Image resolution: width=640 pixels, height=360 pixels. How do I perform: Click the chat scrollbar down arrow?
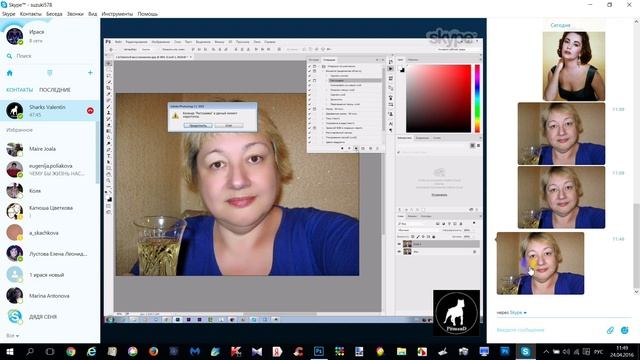click(636, 292)
